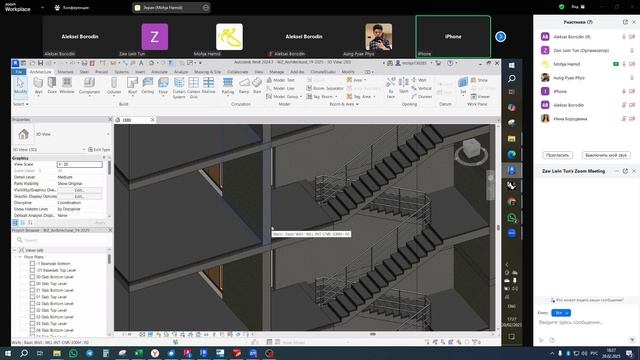Open the Model Group dropdown
Screen dimensions: 640x360
[301, 97]
